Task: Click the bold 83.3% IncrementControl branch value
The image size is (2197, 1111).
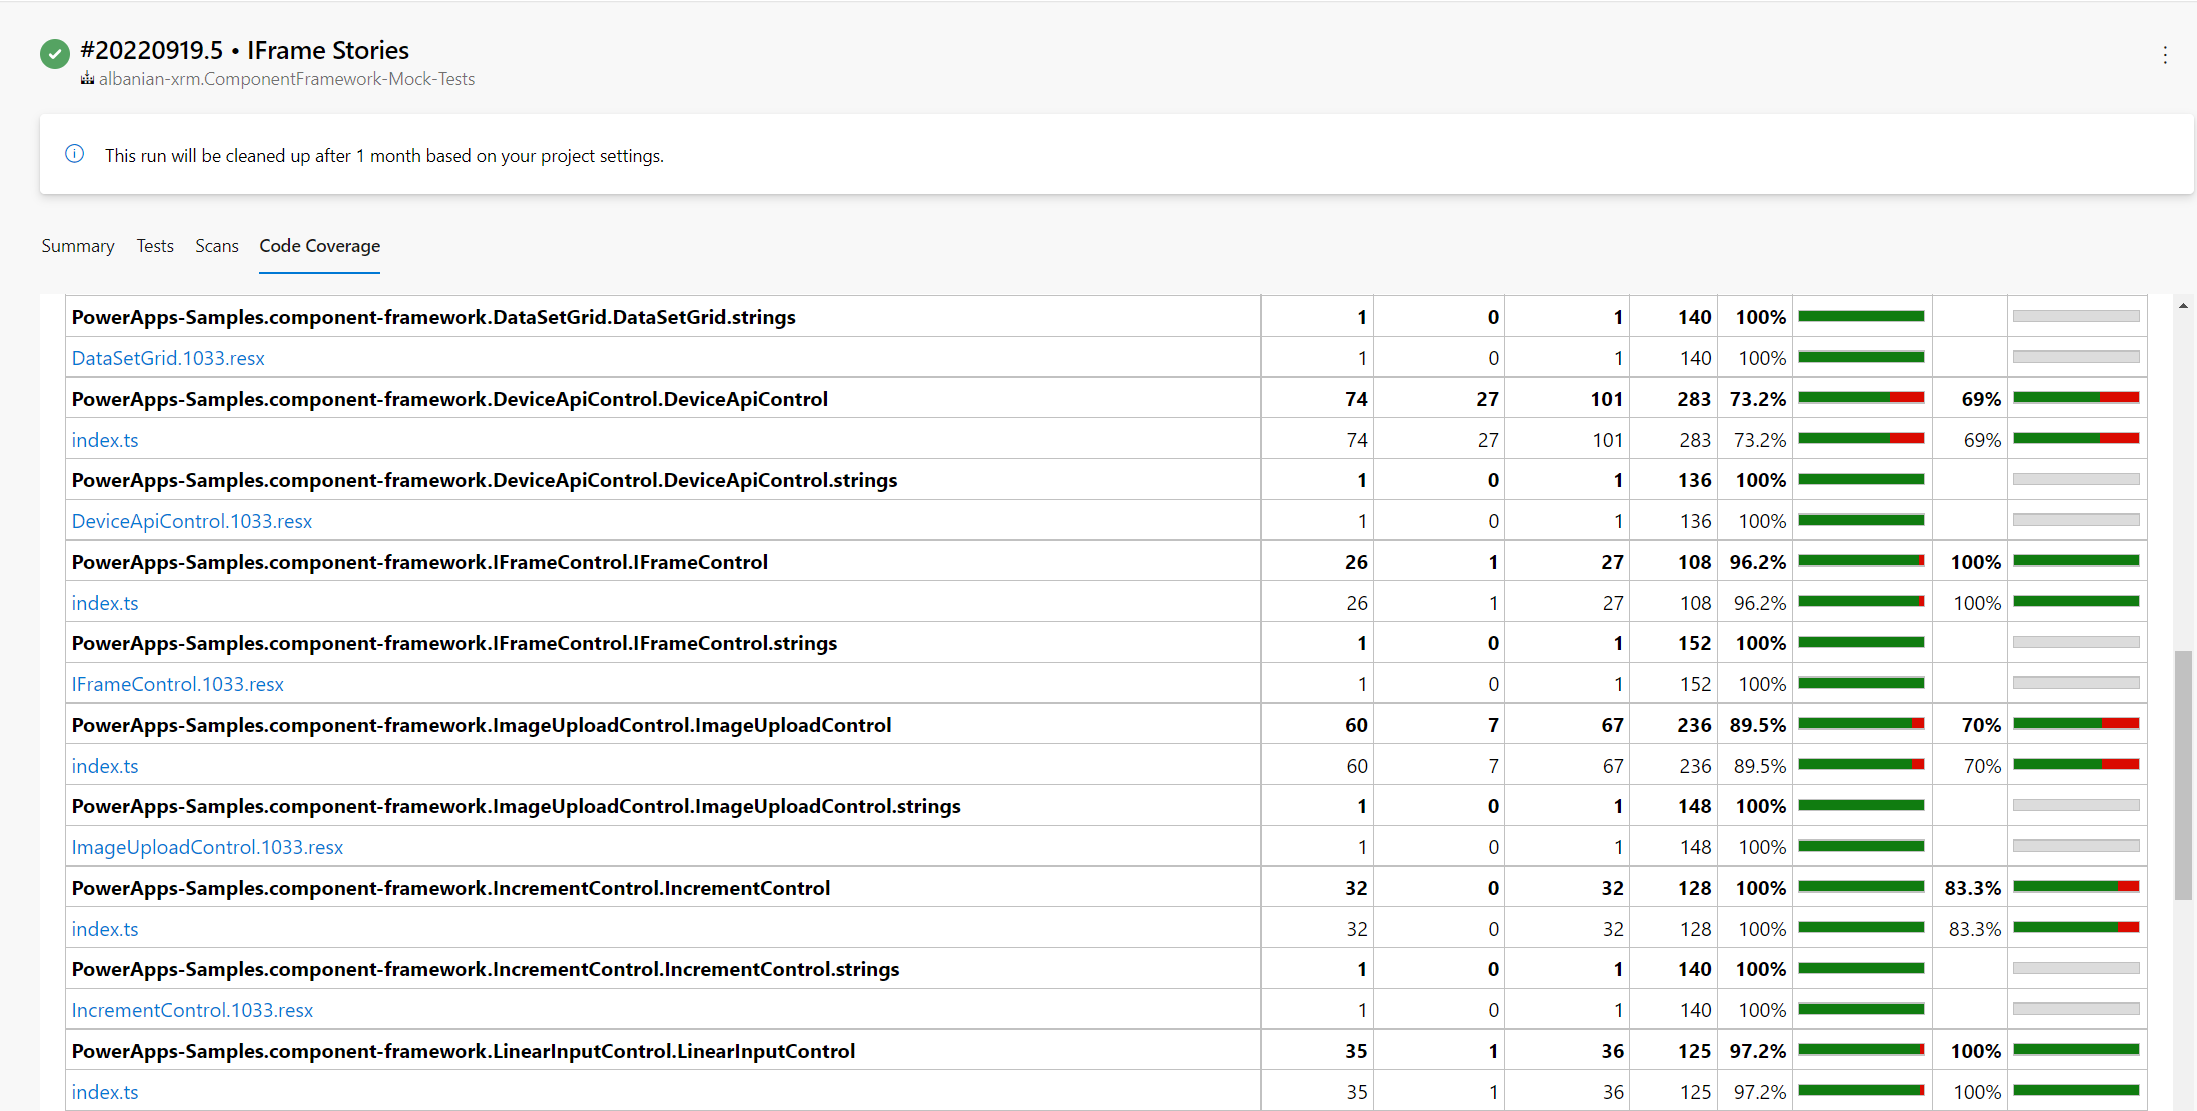Action: click(1973, 888)
